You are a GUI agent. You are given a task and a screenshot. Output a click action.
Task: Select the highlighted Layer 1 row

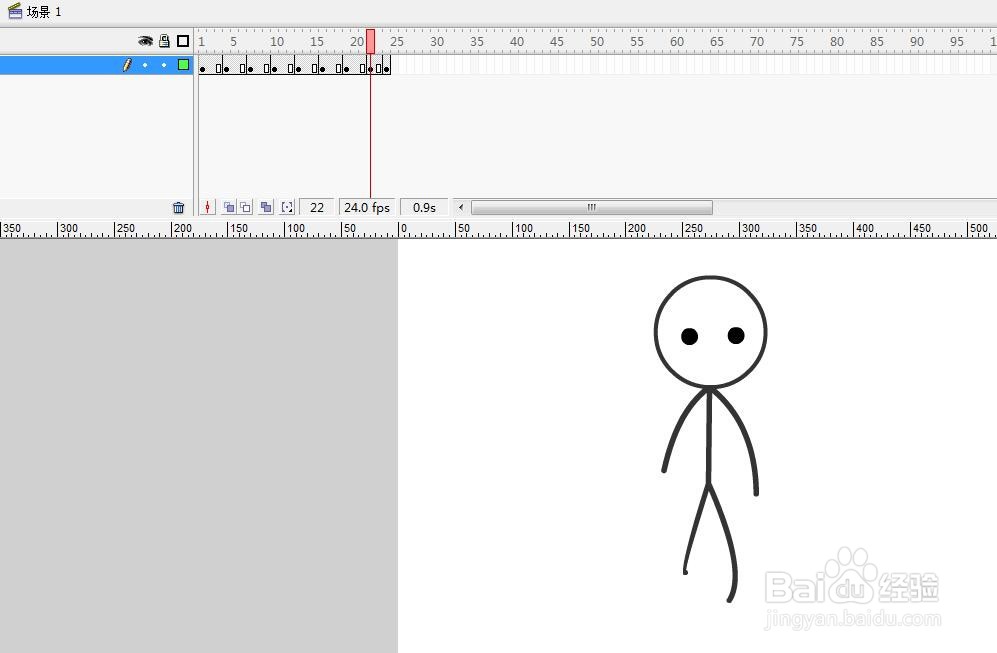[60, 64]
